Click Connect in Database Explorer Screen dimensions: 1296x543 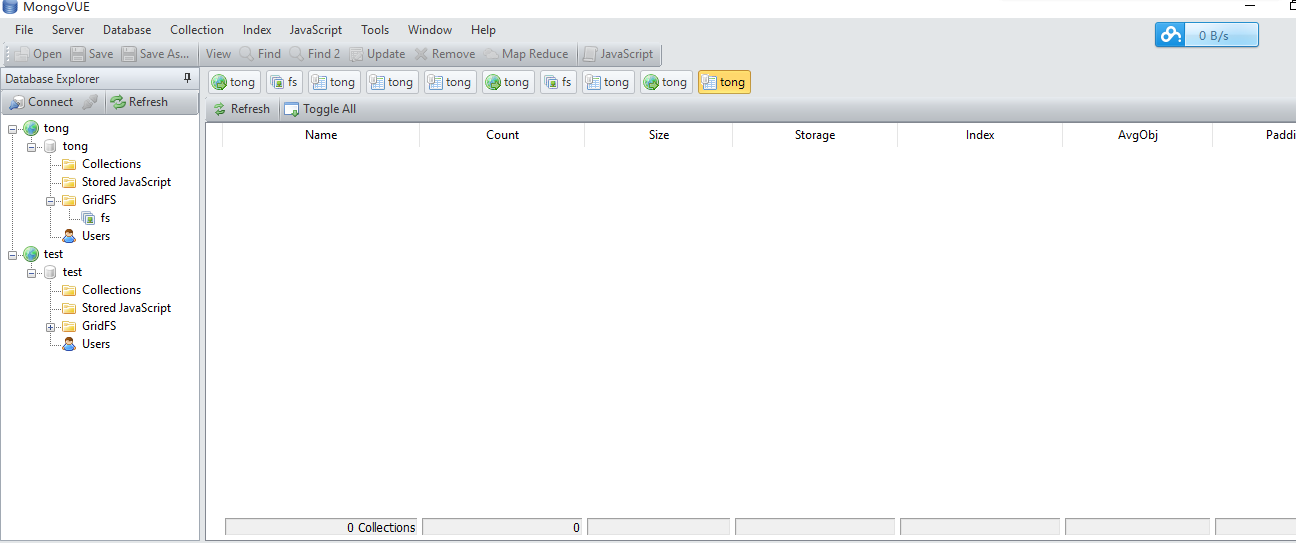[x=41, y=102]
